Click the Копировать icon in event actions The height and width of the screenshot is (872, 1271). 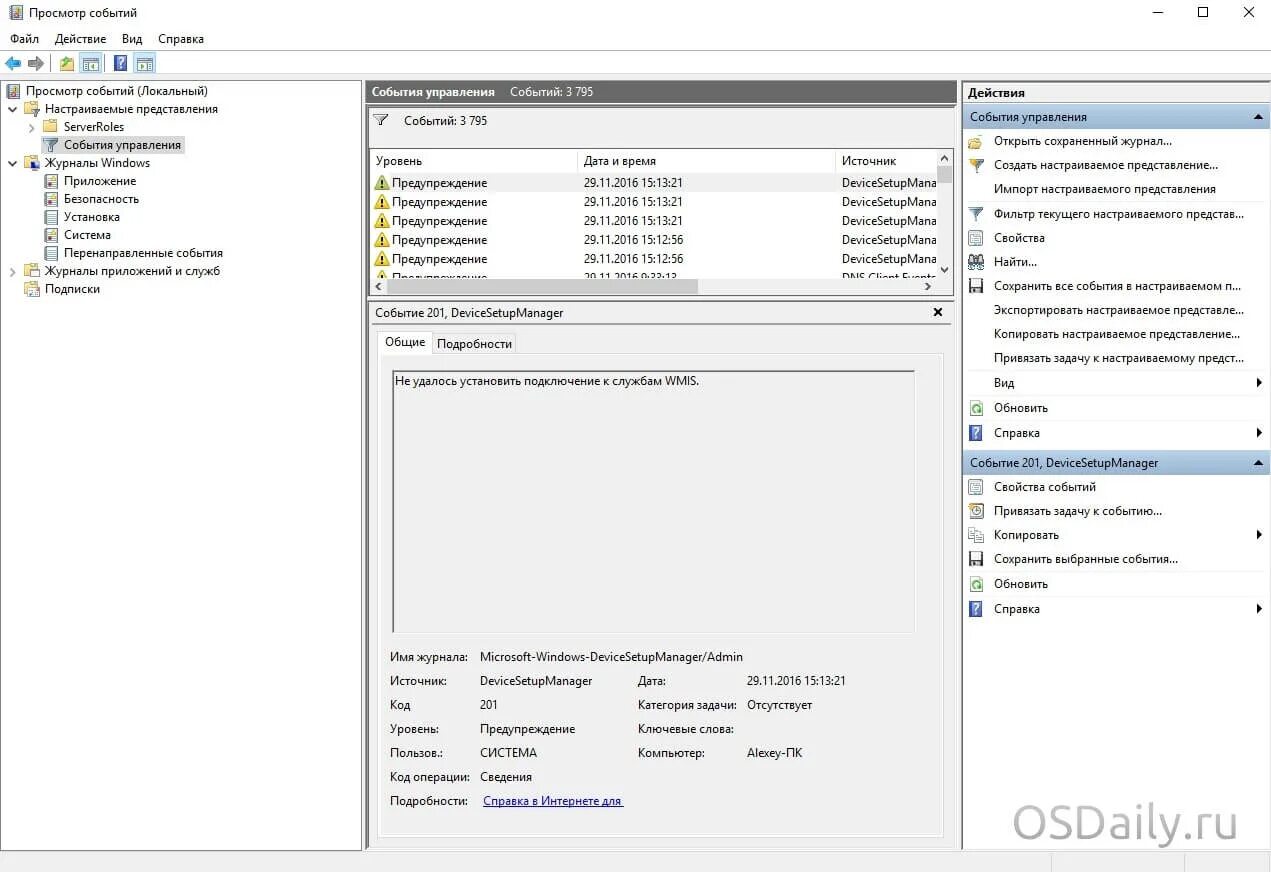tap(976, 535)
